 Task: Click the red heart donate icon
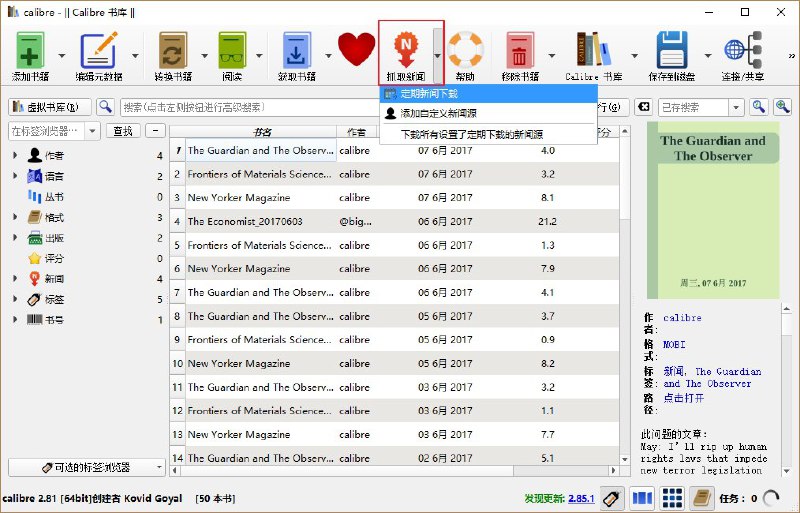[x=355, y=48]
